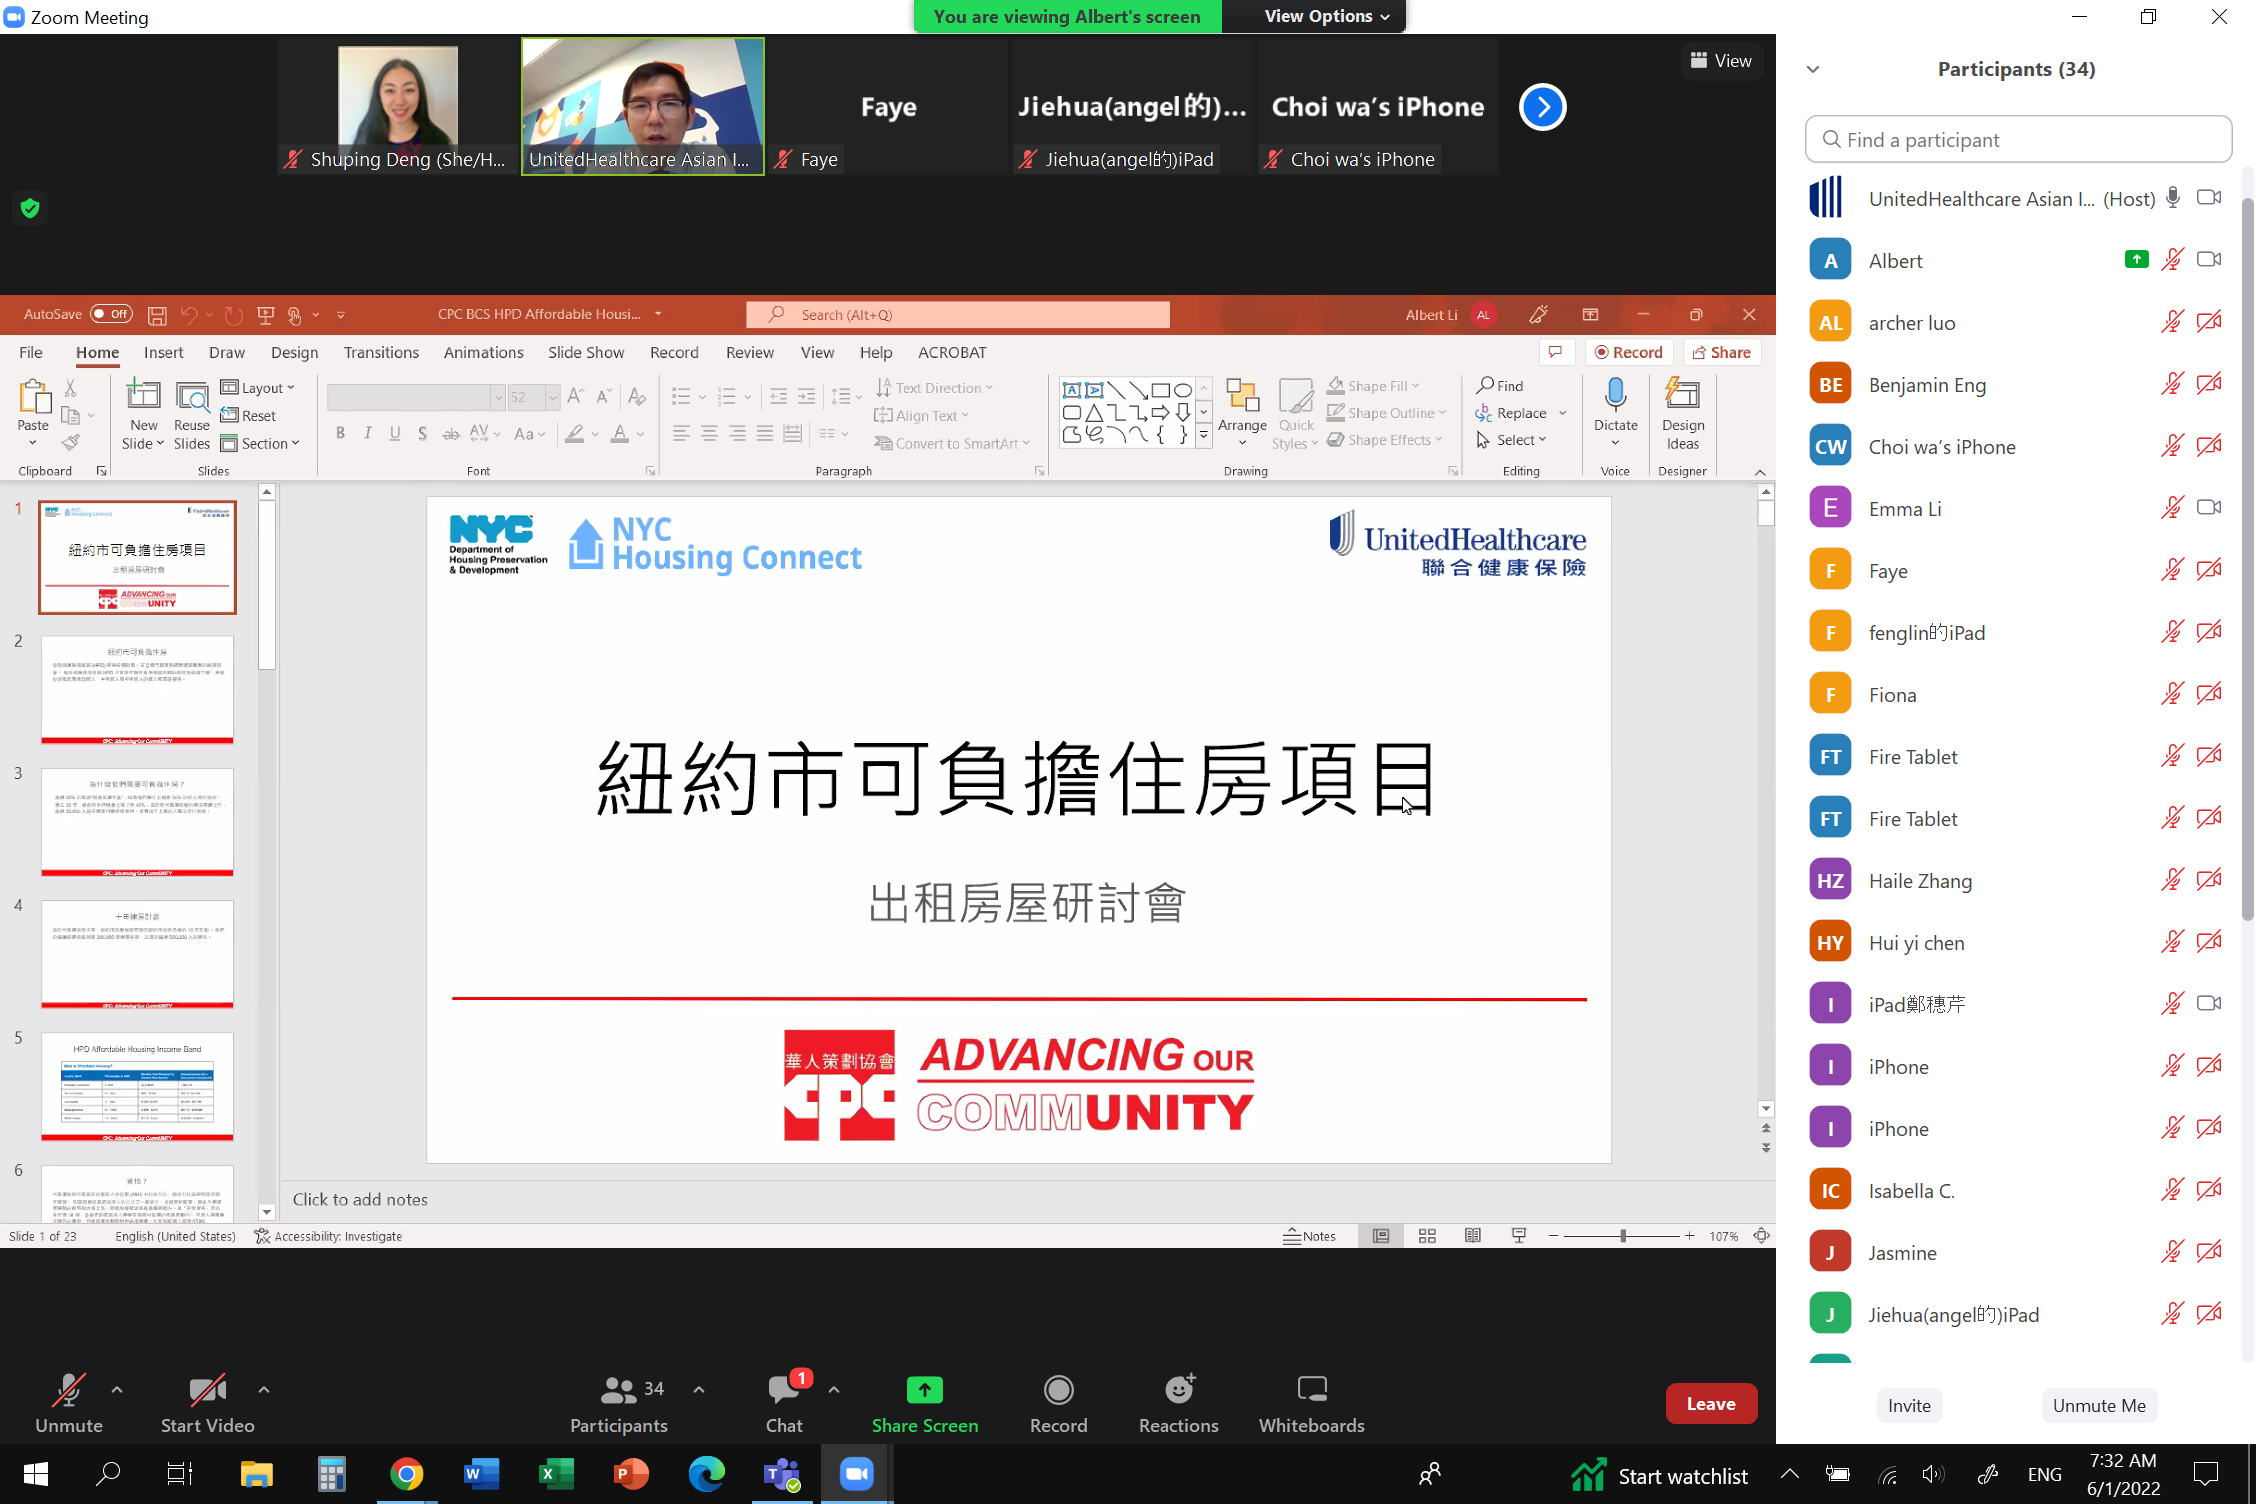Adjust the zoom slider in PowerPoint status bar
This screenshot has height=1504, width=2256.
coord(1621,1236)
